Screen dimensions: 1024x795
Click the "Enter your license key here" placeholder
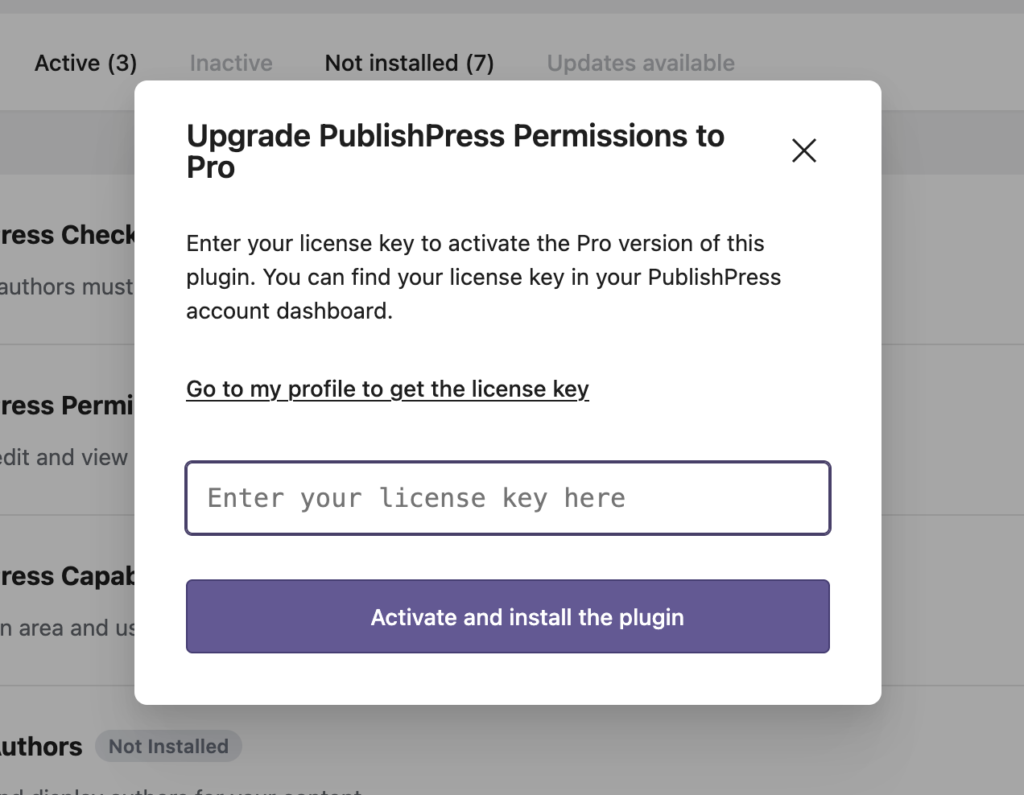(416, 497)
